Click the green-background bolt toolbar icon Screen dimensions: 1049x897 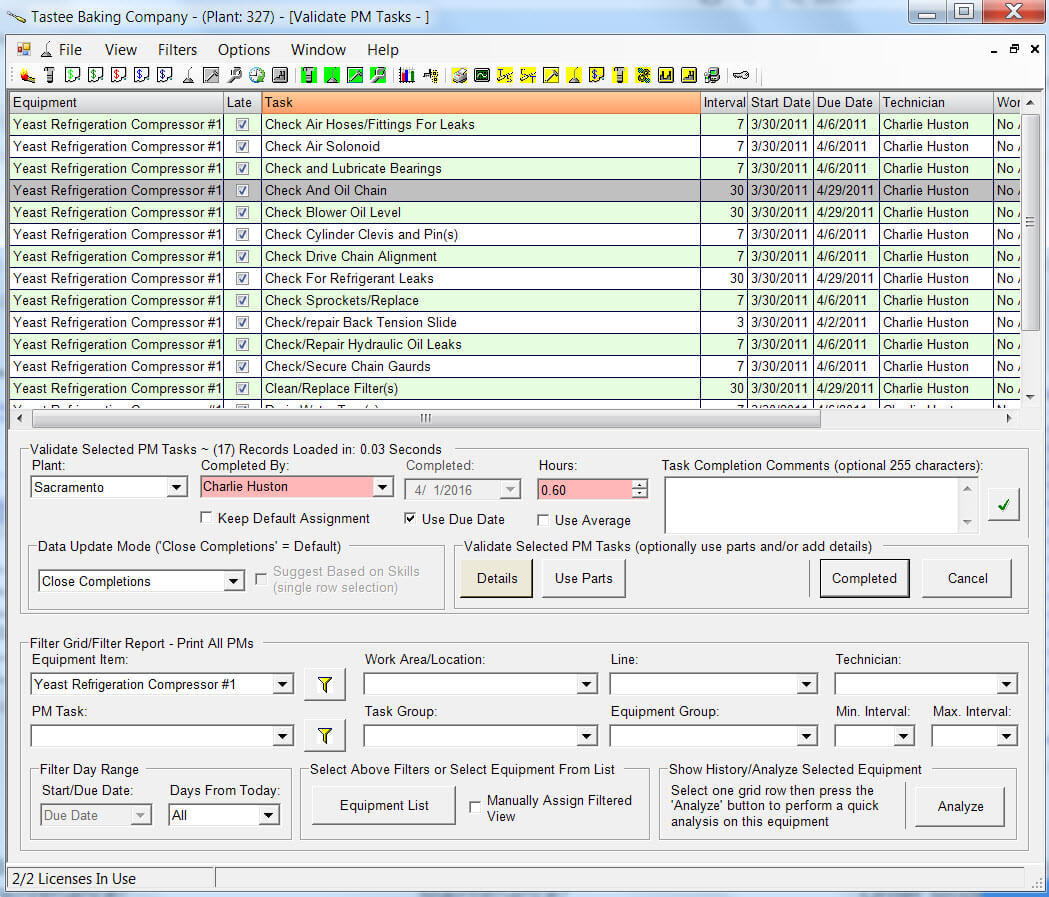308,76
